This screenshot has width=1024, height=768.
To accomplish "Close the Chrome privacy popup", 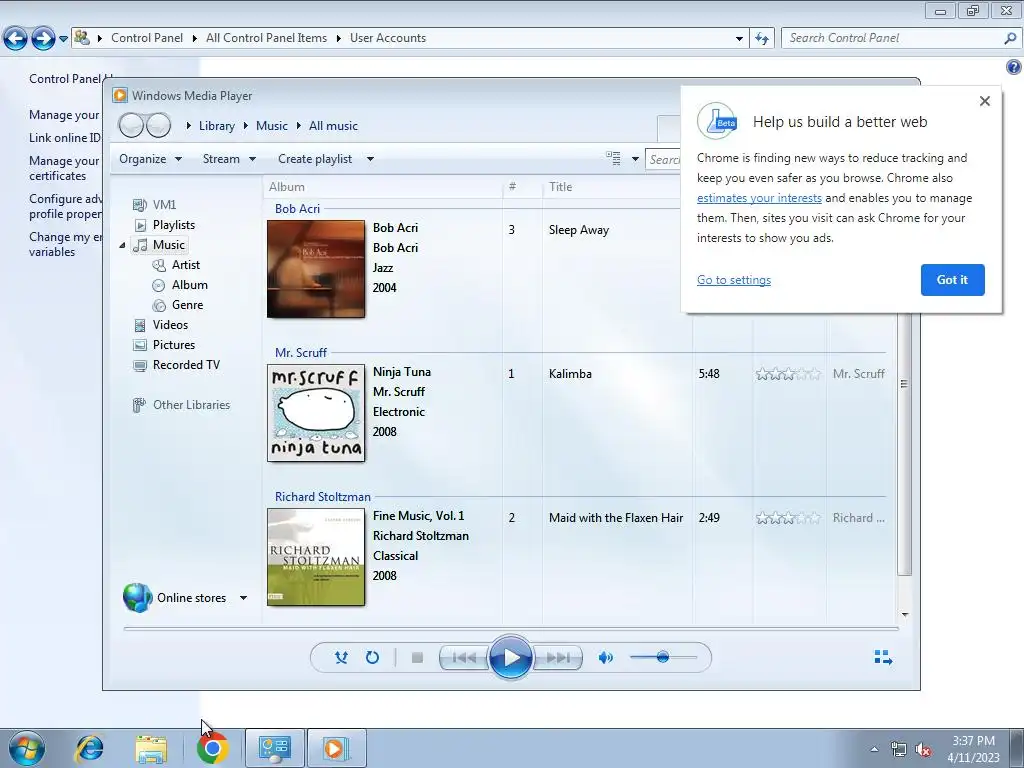I will tap(985, 101).
